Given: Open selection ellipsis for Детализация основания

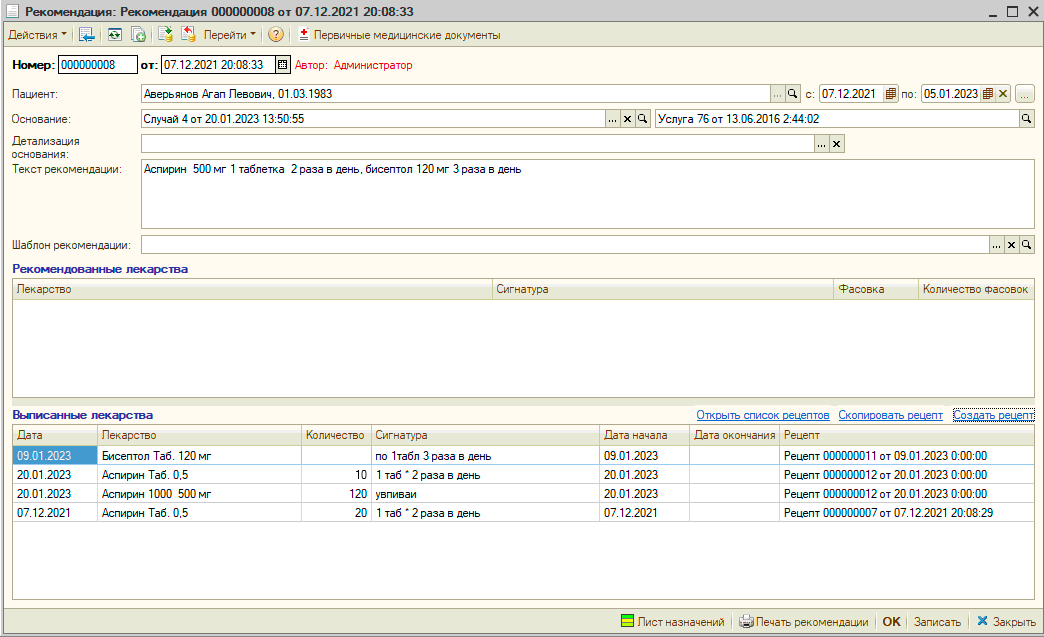Looking at the screenshot, I should [x=821, y=144].
